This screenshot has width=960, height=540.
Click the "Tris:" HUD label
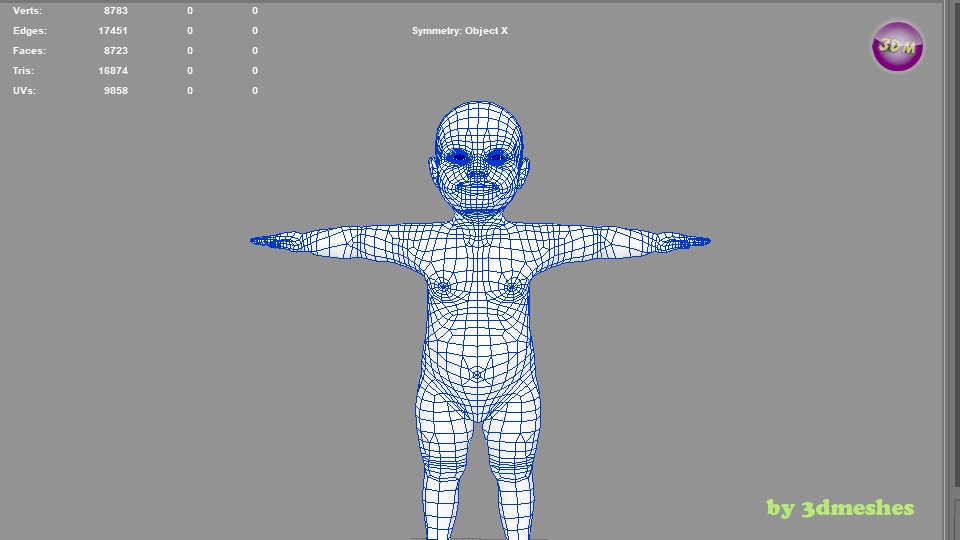click(x=23, y=70)
